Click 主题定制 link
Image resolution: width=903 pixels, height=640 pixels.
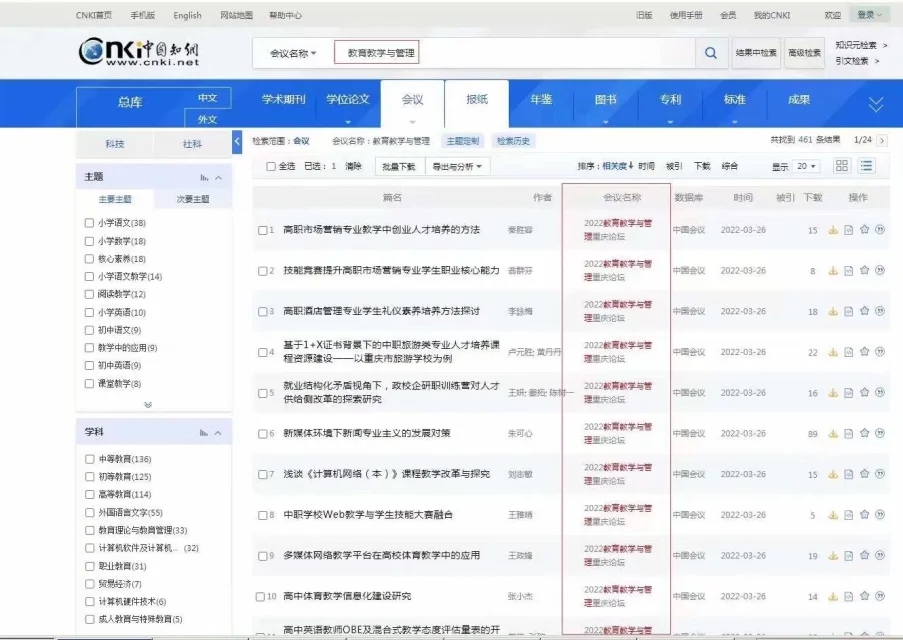[462, 141]
